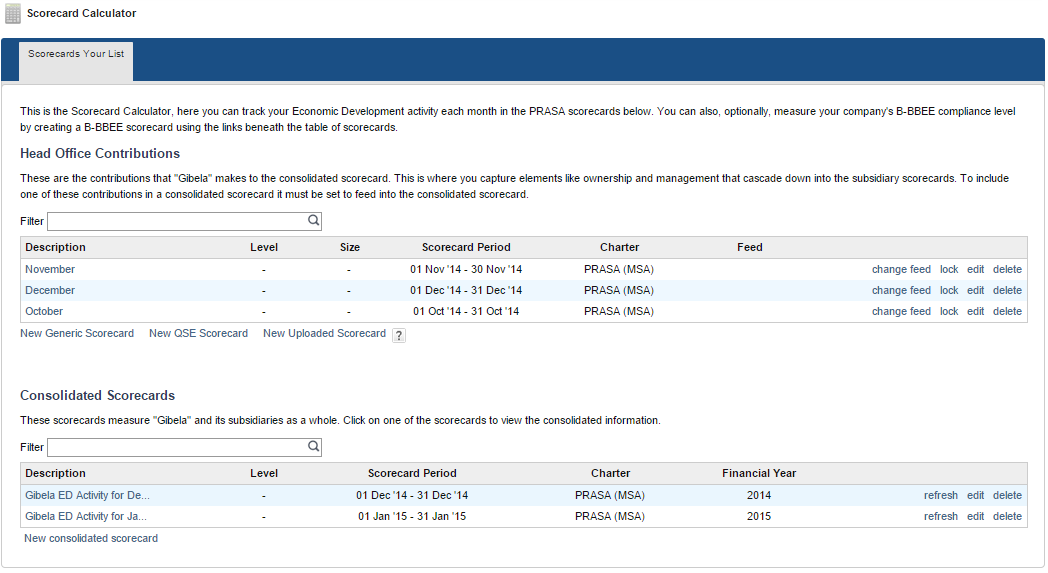This screenshot has height=573, width=1048.
Task: Click Consolidated Scorecard Period column header
Action: [412, 473]
